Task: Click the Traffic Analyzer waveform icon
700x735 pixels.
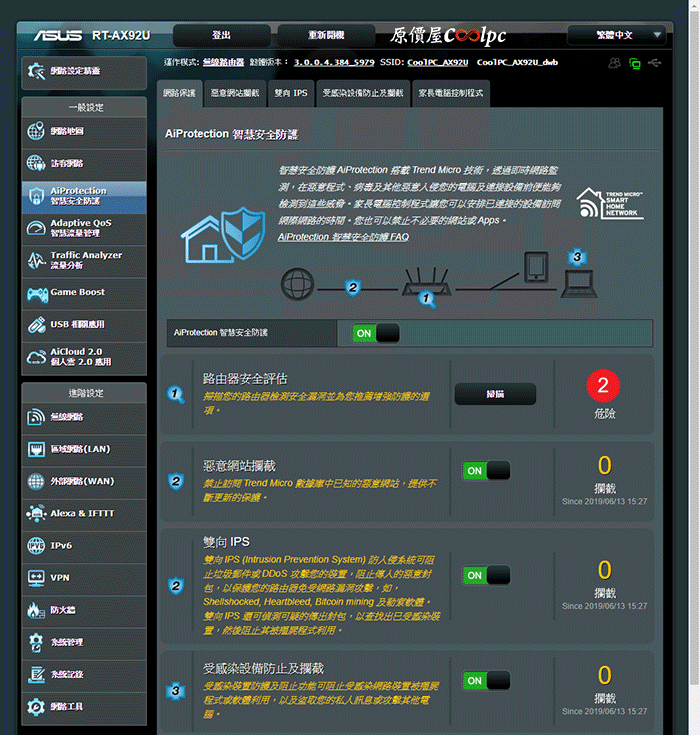Action: (36, 260)
